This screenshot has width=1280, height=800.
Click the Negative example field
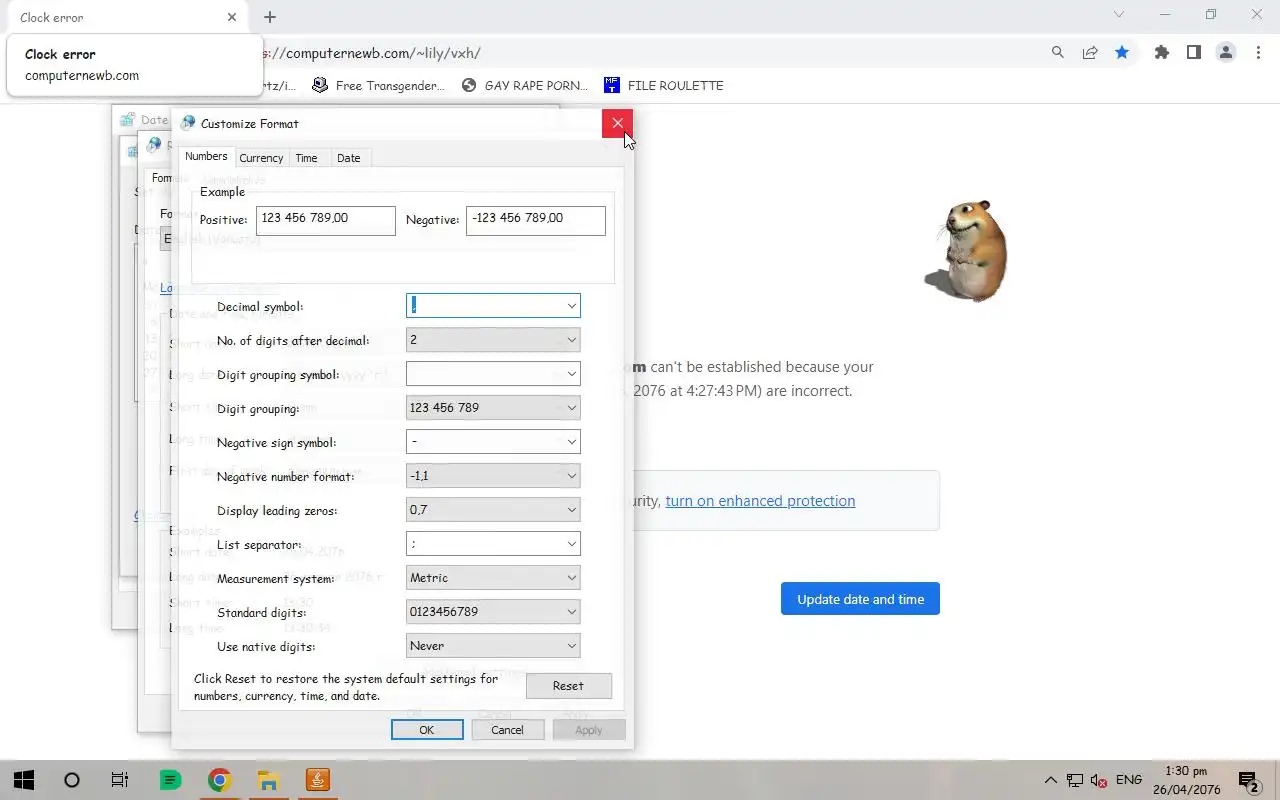pos(536,221)
